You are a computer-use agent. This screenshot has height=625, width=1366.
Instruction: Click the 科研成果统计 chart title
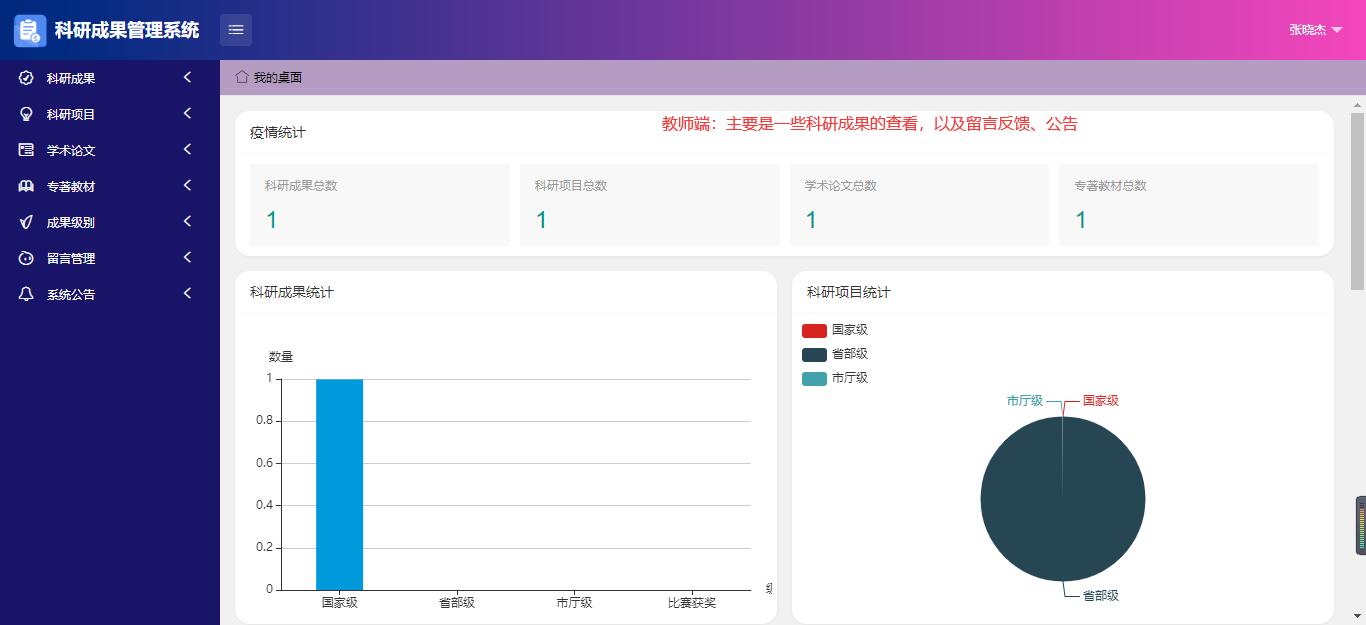[292, 292]
